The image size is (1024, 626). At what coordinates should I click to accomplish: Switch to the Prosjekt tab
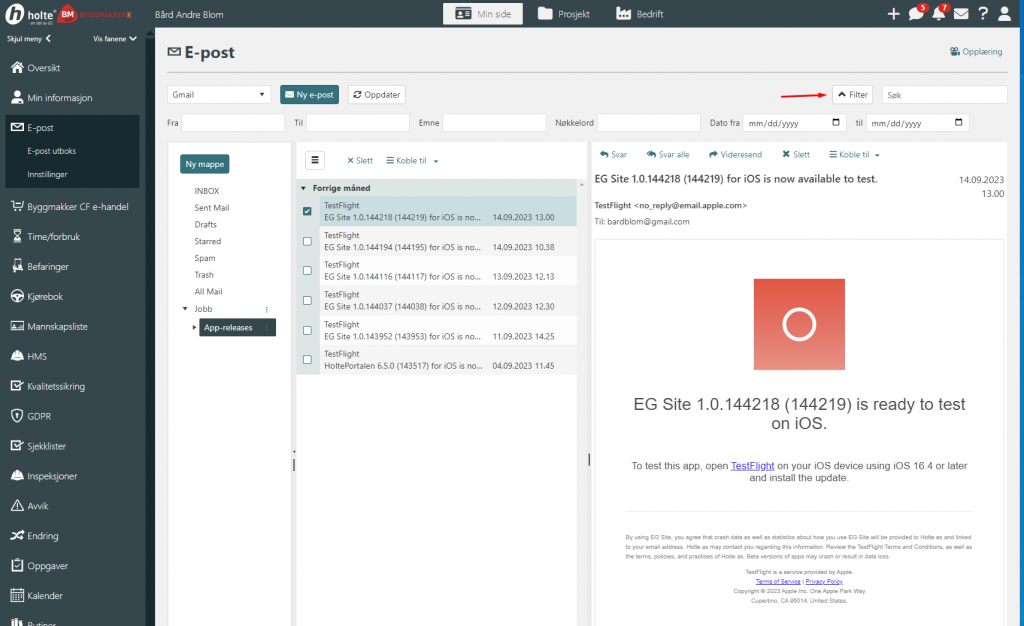(x=563, y=14)
